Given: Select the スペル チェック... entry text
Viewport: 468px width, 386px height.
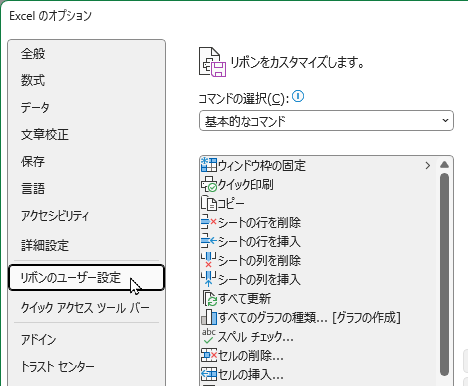Looking at the screenshot, I should pos(256,337).
